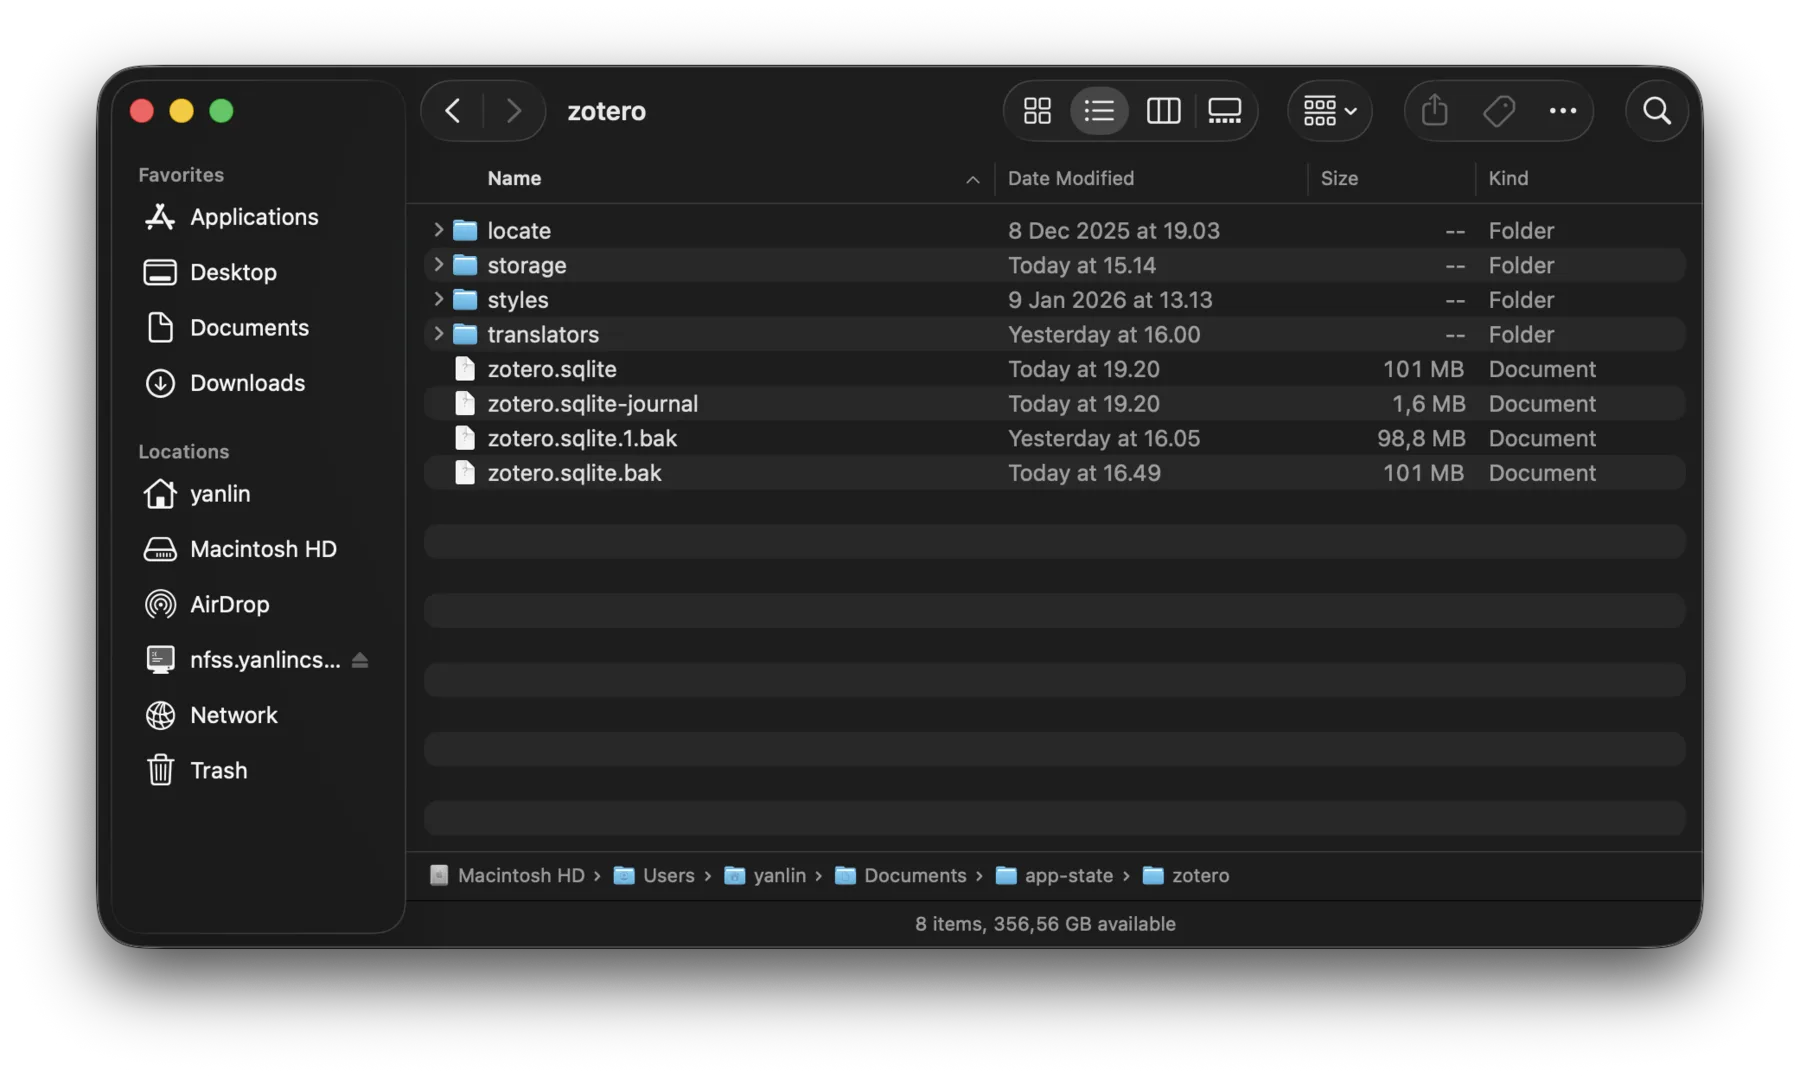Toggle name sort order ascending arrow
Screen dimensions: 1800x1076
point(972,180)
